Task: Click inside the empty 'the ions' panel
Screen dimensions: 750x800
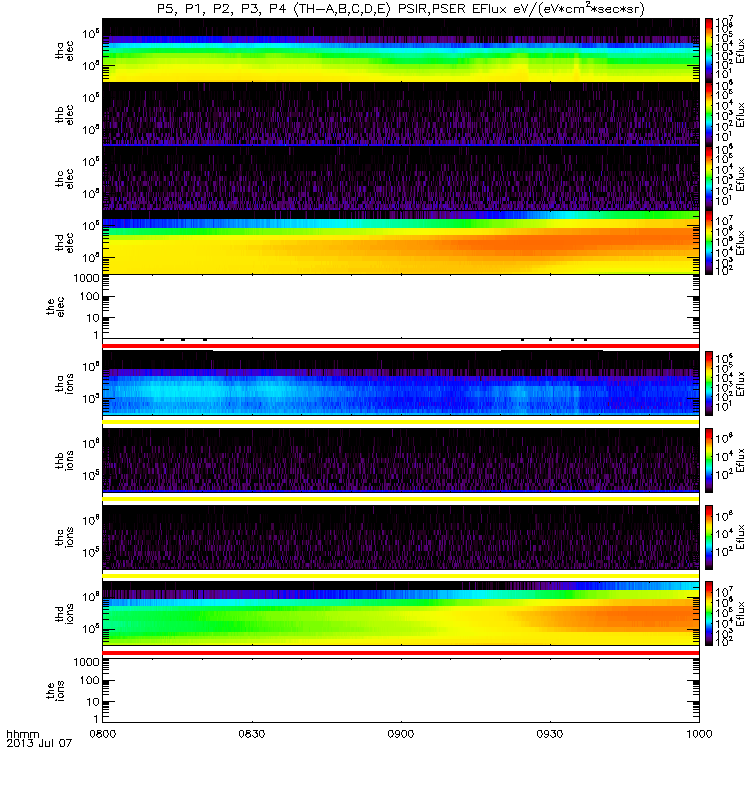Action: click(x=401, y=690)
